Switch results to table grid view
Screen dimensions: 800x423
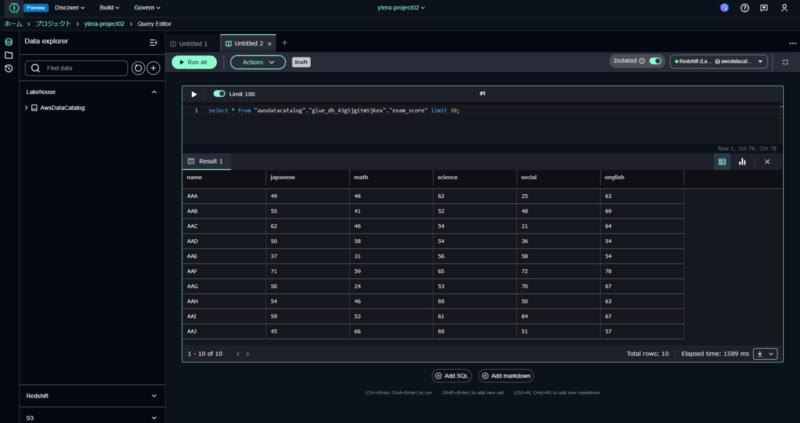[722, 161]
